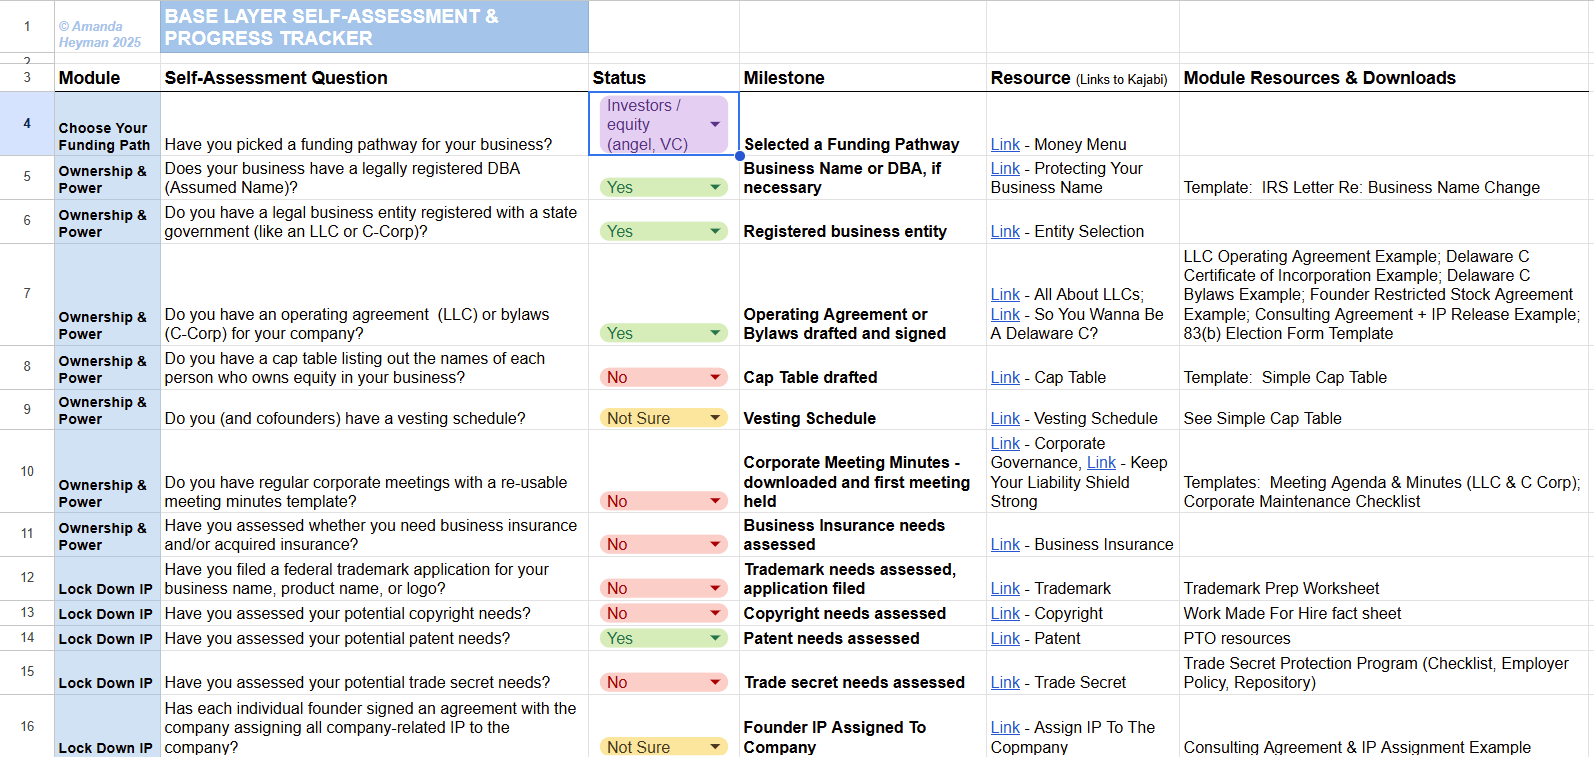Viewport: 1594px width, 757px height.
Task: Select the Work Made For Hire fact sheet cell
Action: 1384,613
